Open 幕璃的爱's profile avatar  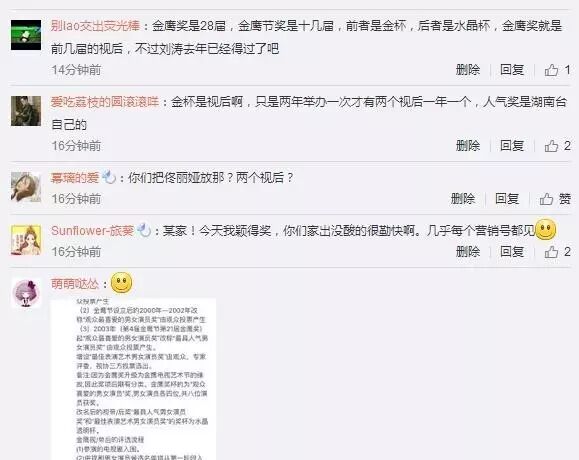point(26,187)
